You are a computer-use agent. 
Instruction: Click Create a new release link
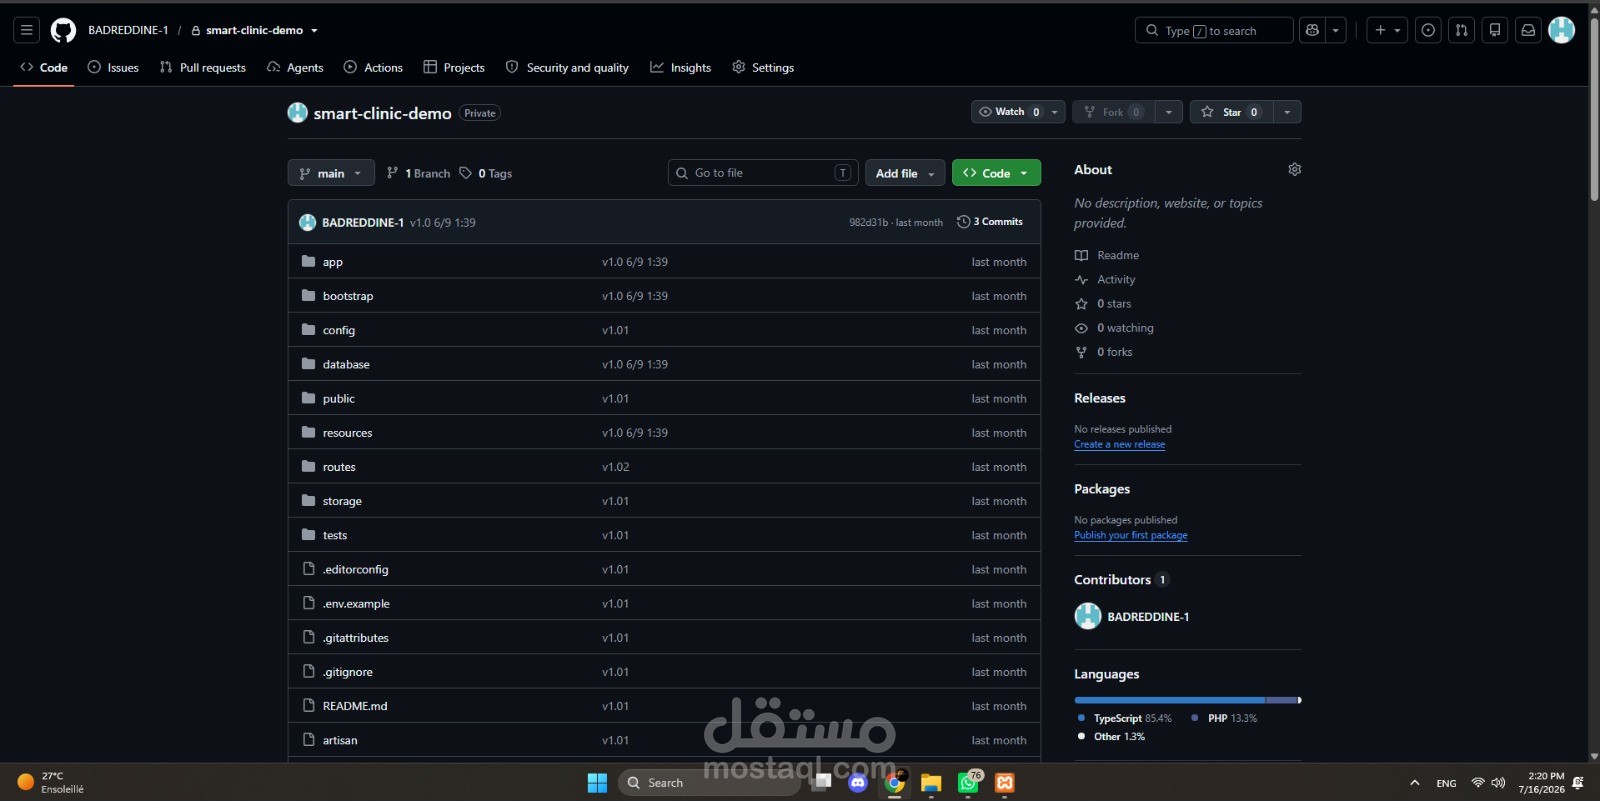[1120, 444]
